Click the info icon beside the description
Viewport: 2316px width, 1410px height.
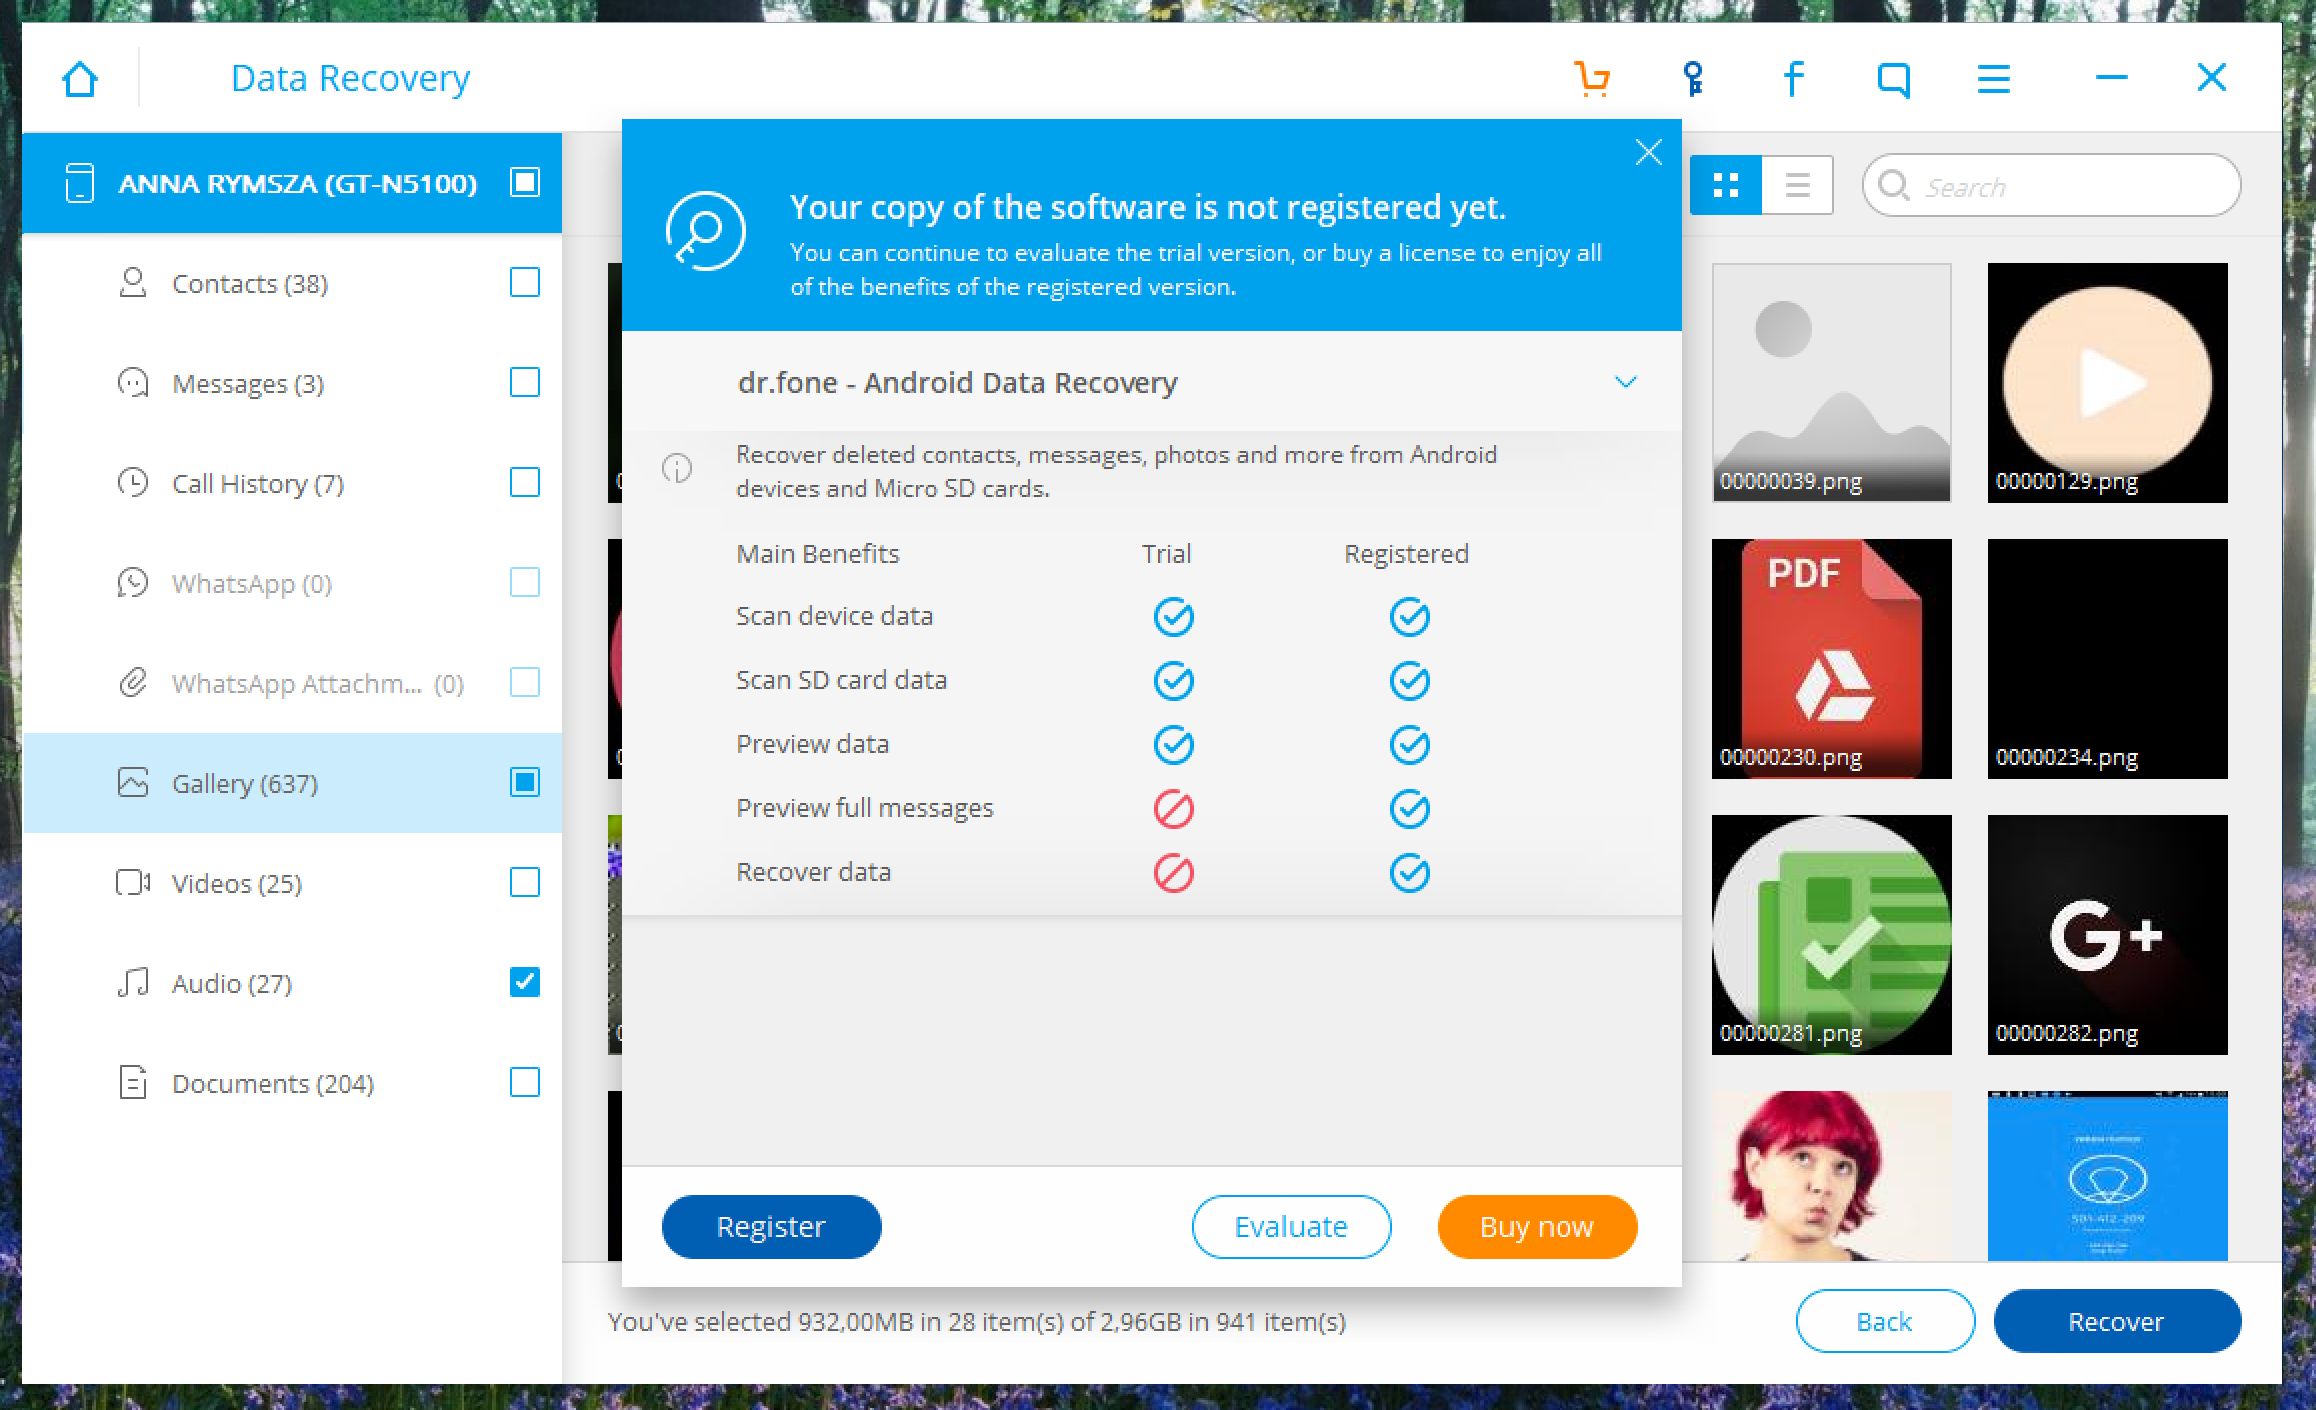click(x=677, y=468)
